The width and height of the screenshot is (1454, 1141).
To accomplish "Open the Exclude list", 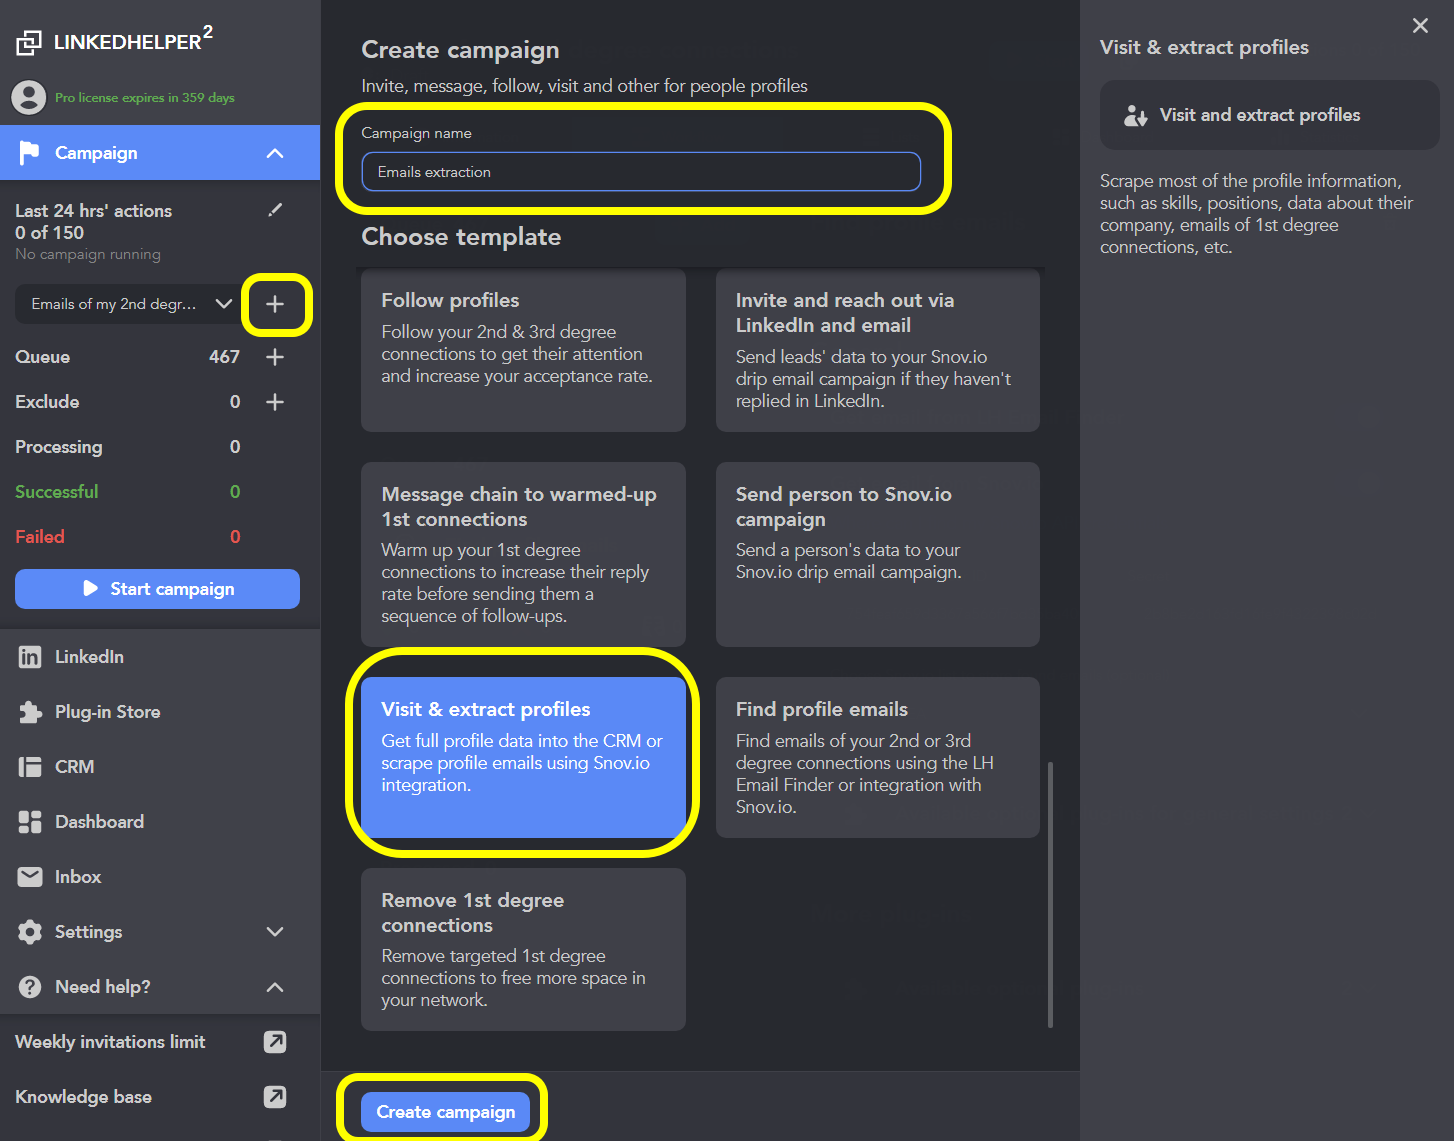I will 127,402.
